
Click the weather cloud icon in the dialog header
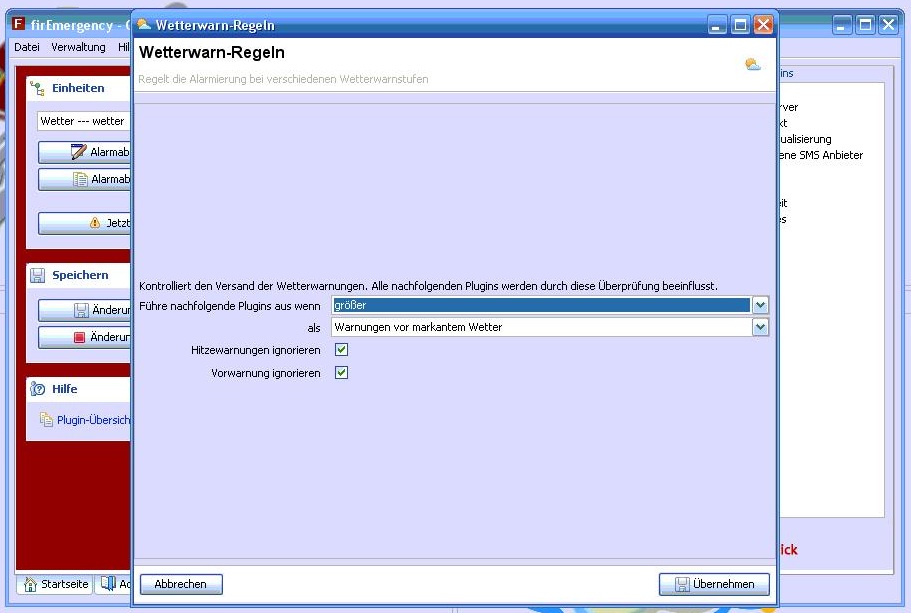752,65
